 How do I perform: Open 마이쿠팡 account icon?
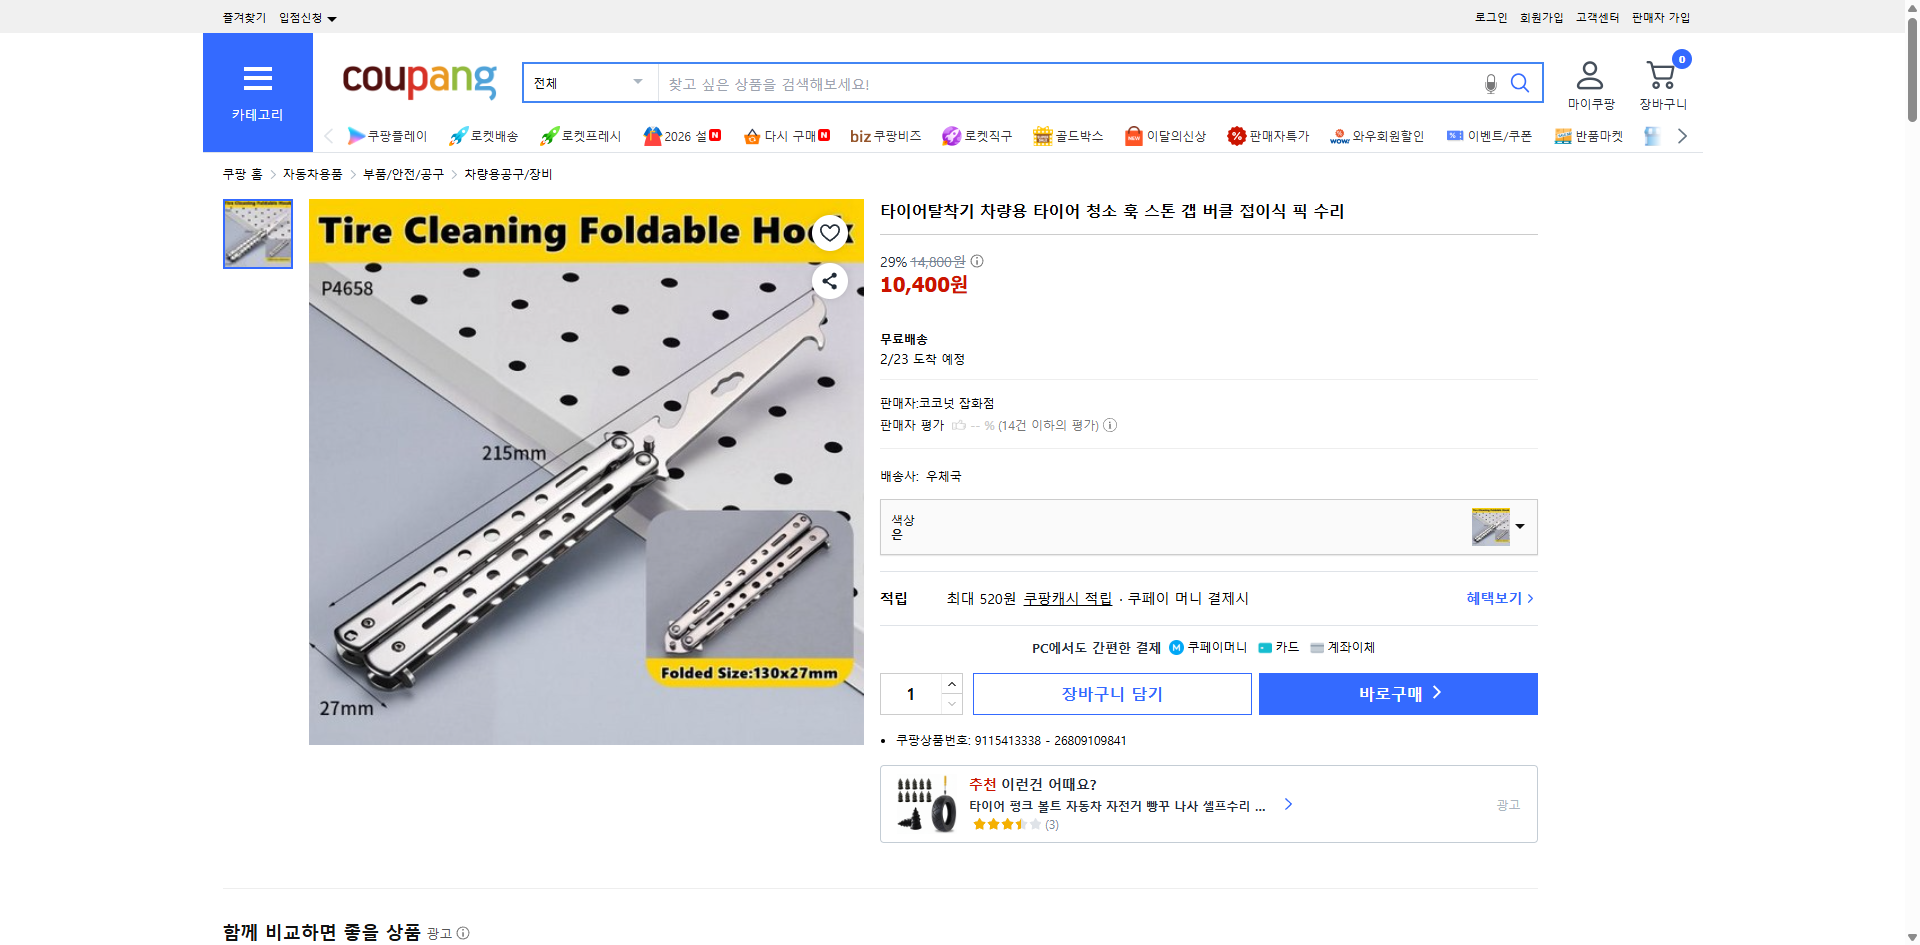coord(1588,72)
